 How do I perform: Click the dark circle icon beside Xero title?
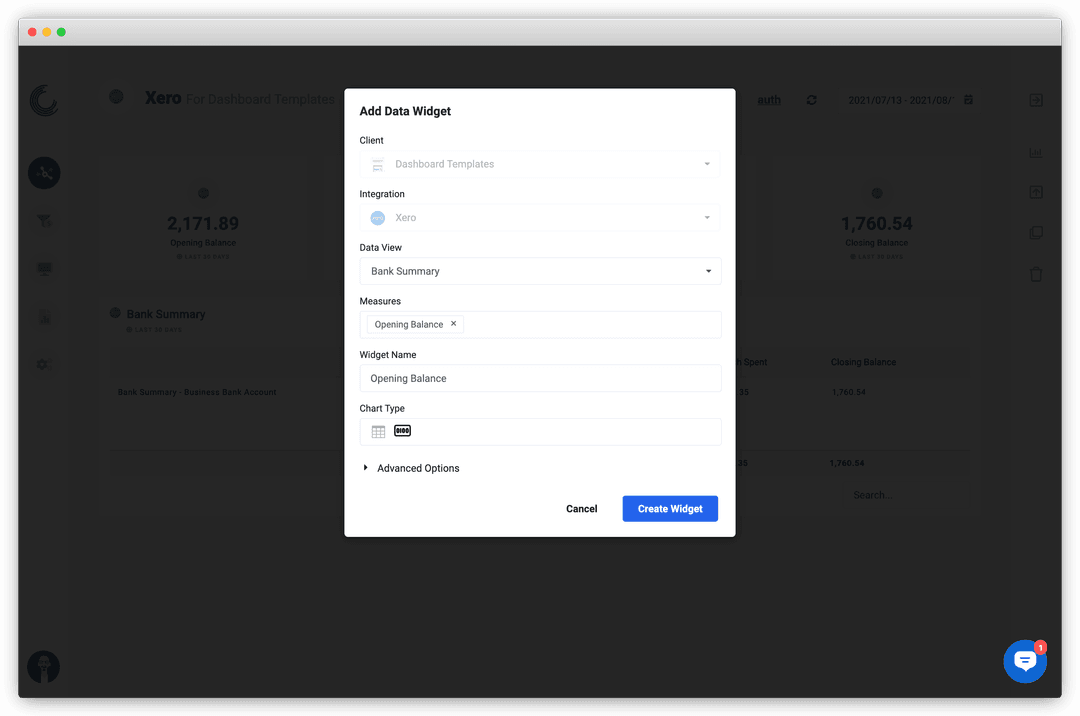[x=116, y=96]
